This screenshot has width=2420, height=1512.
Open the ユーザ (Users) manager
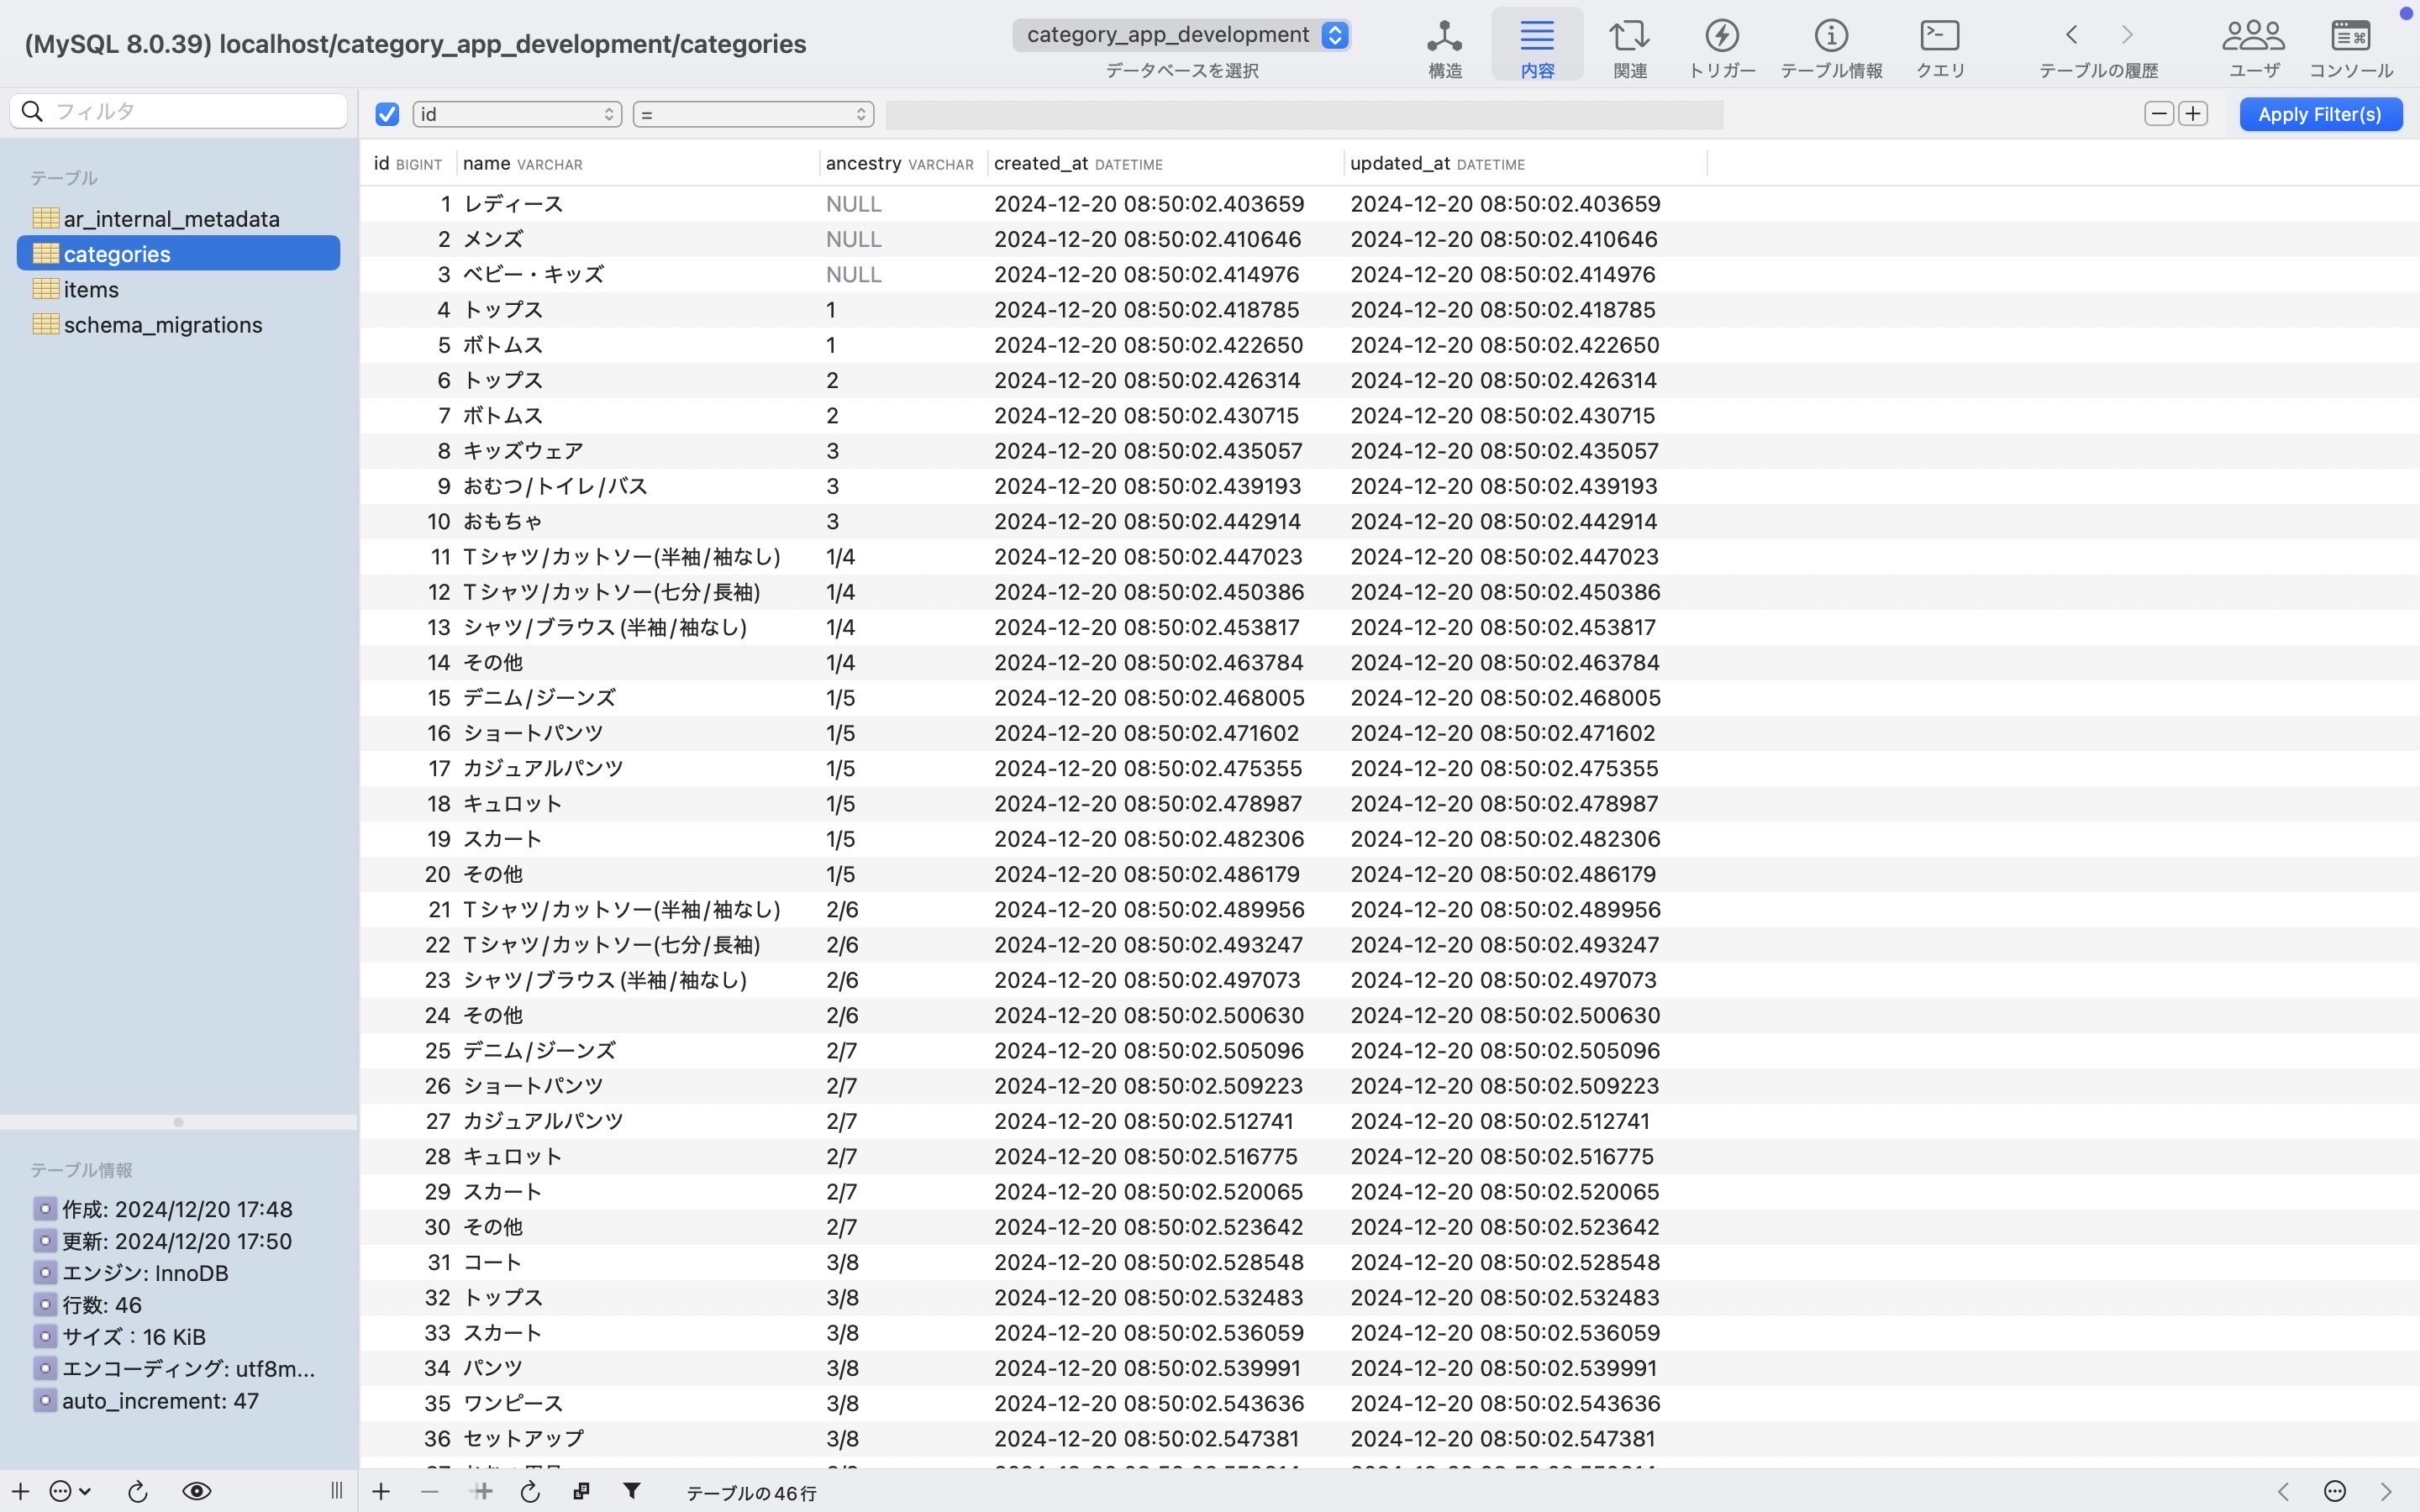point(2252,45)
